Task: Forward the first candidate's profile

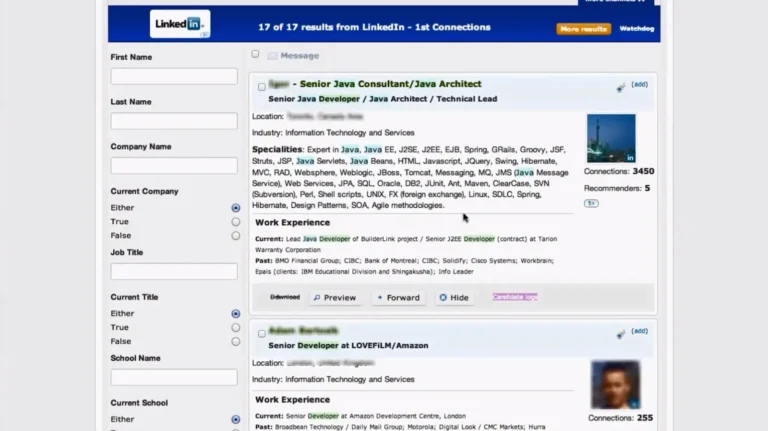Action: pyautogui.click(x=398, y=297)
